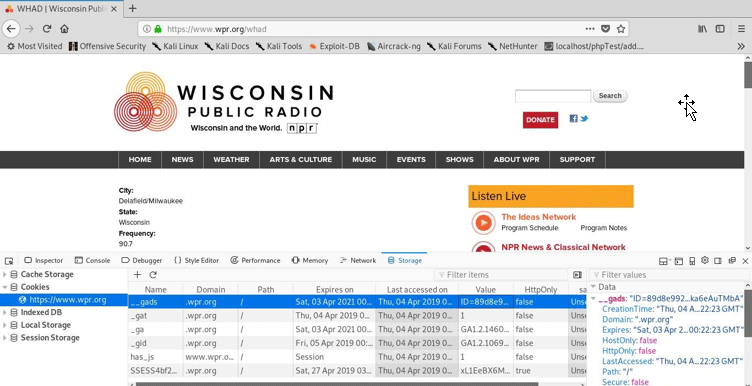Activate the element picker in devtools

pyautogui.click(x=9, y=261)
